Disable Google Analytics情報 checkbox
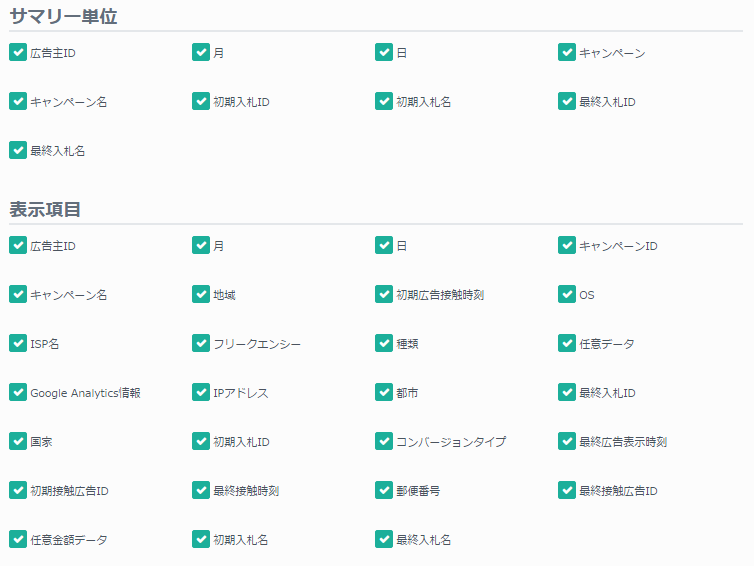This screenshot has height=566, width=754. (x=18, y=392)
